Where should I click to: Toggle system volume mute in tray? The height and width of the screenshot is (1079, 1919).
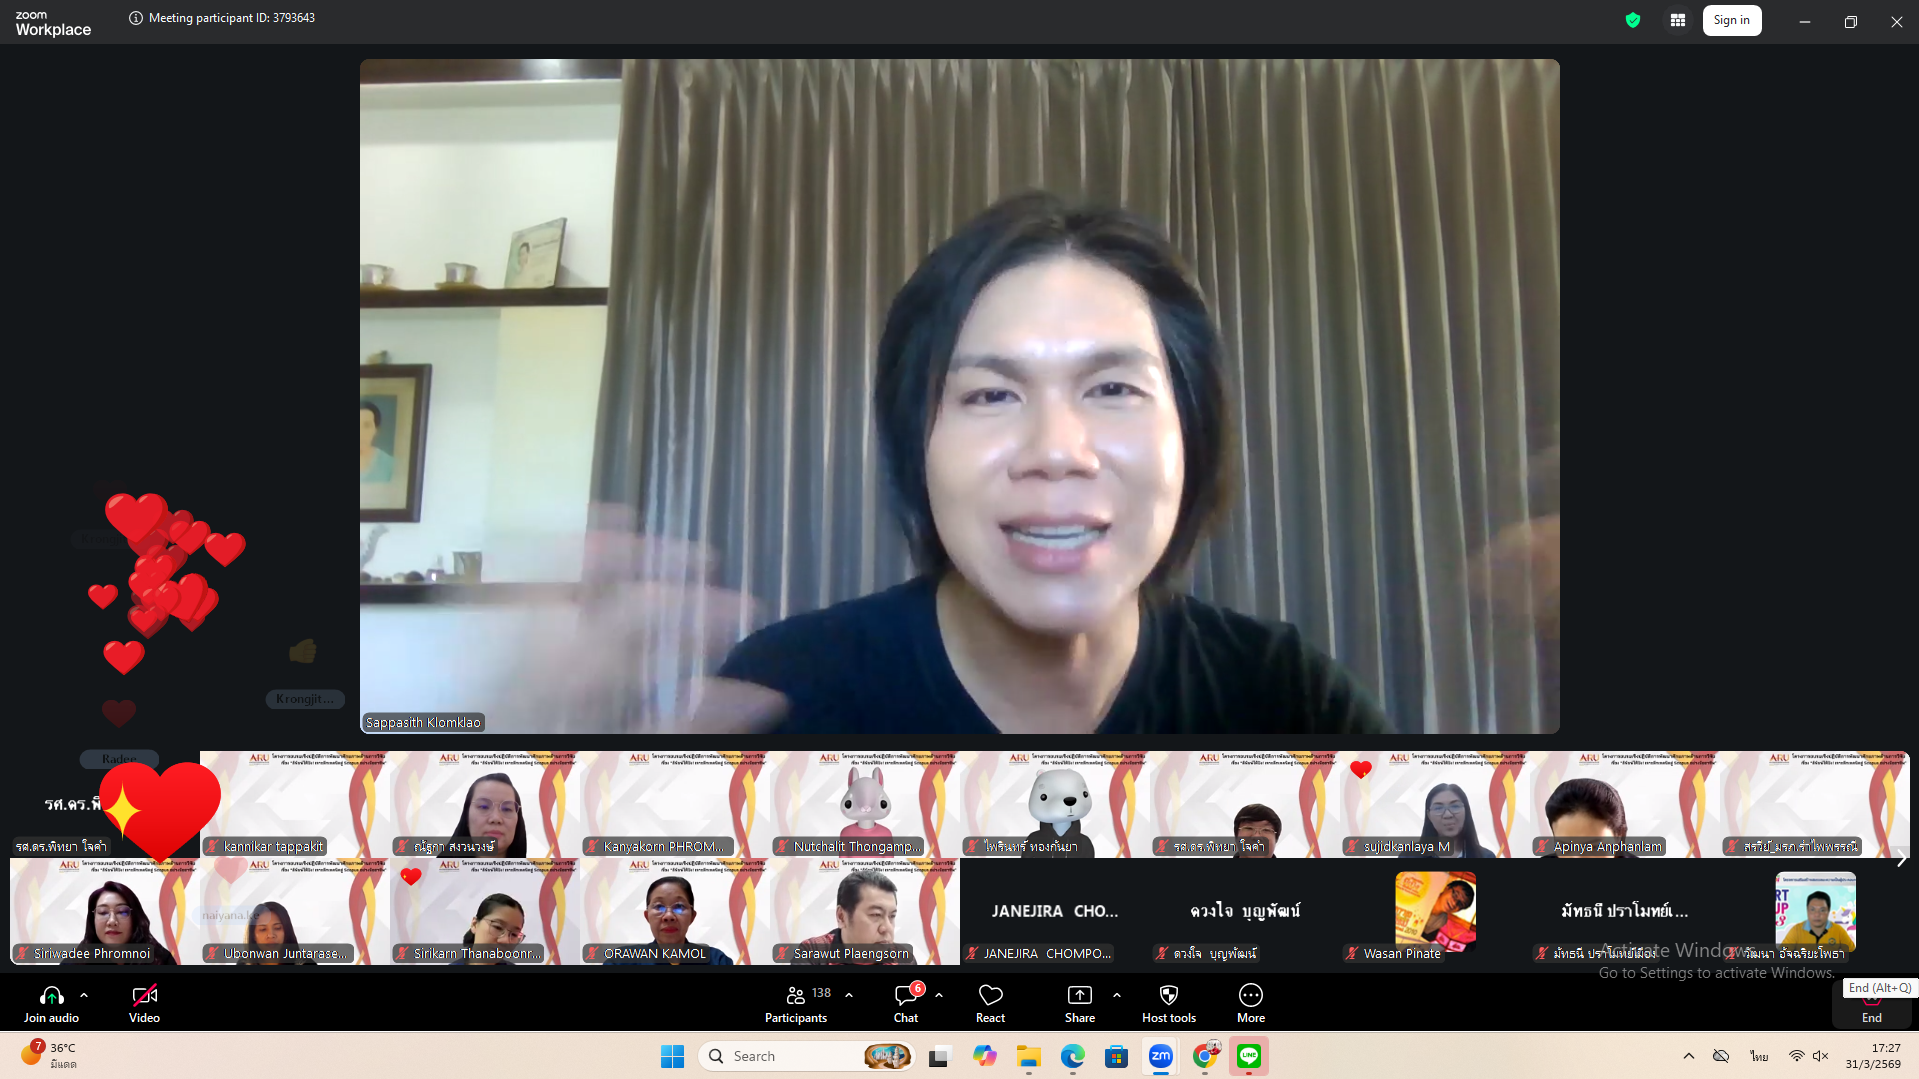(1820, 1056)
